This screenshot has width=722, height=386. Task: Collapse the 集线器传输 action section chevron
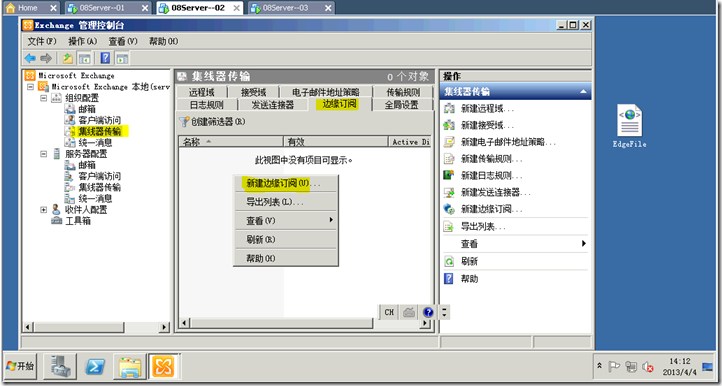pyautogui.click(x=583, y=92)
